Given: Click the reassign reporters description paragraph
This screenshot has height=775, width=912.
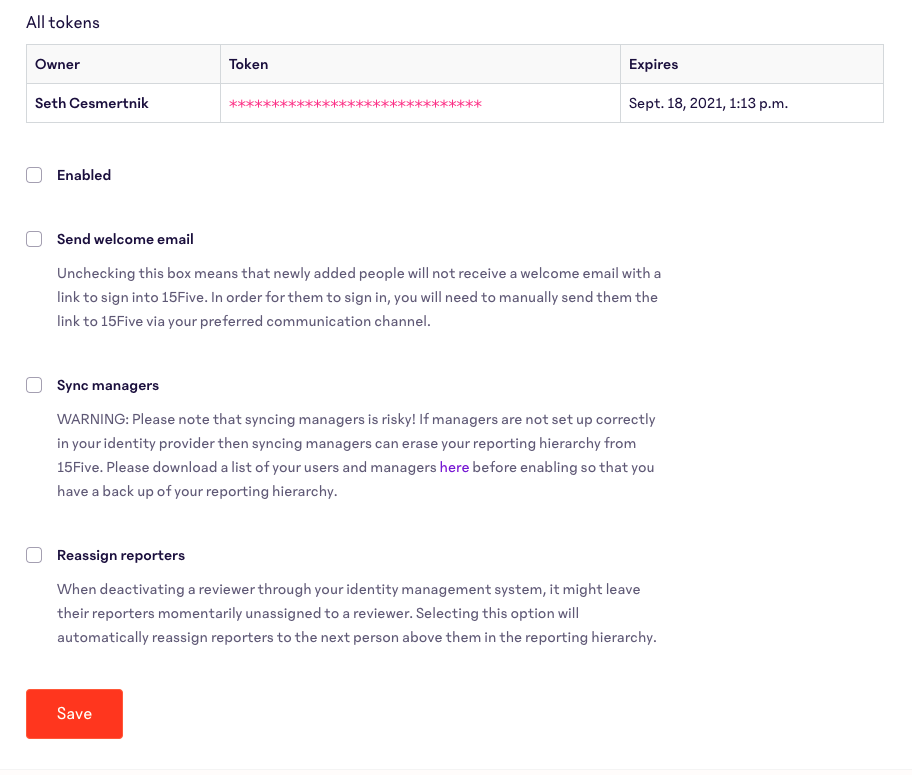Looking at the screenshot, I should (x=356, y=613).
